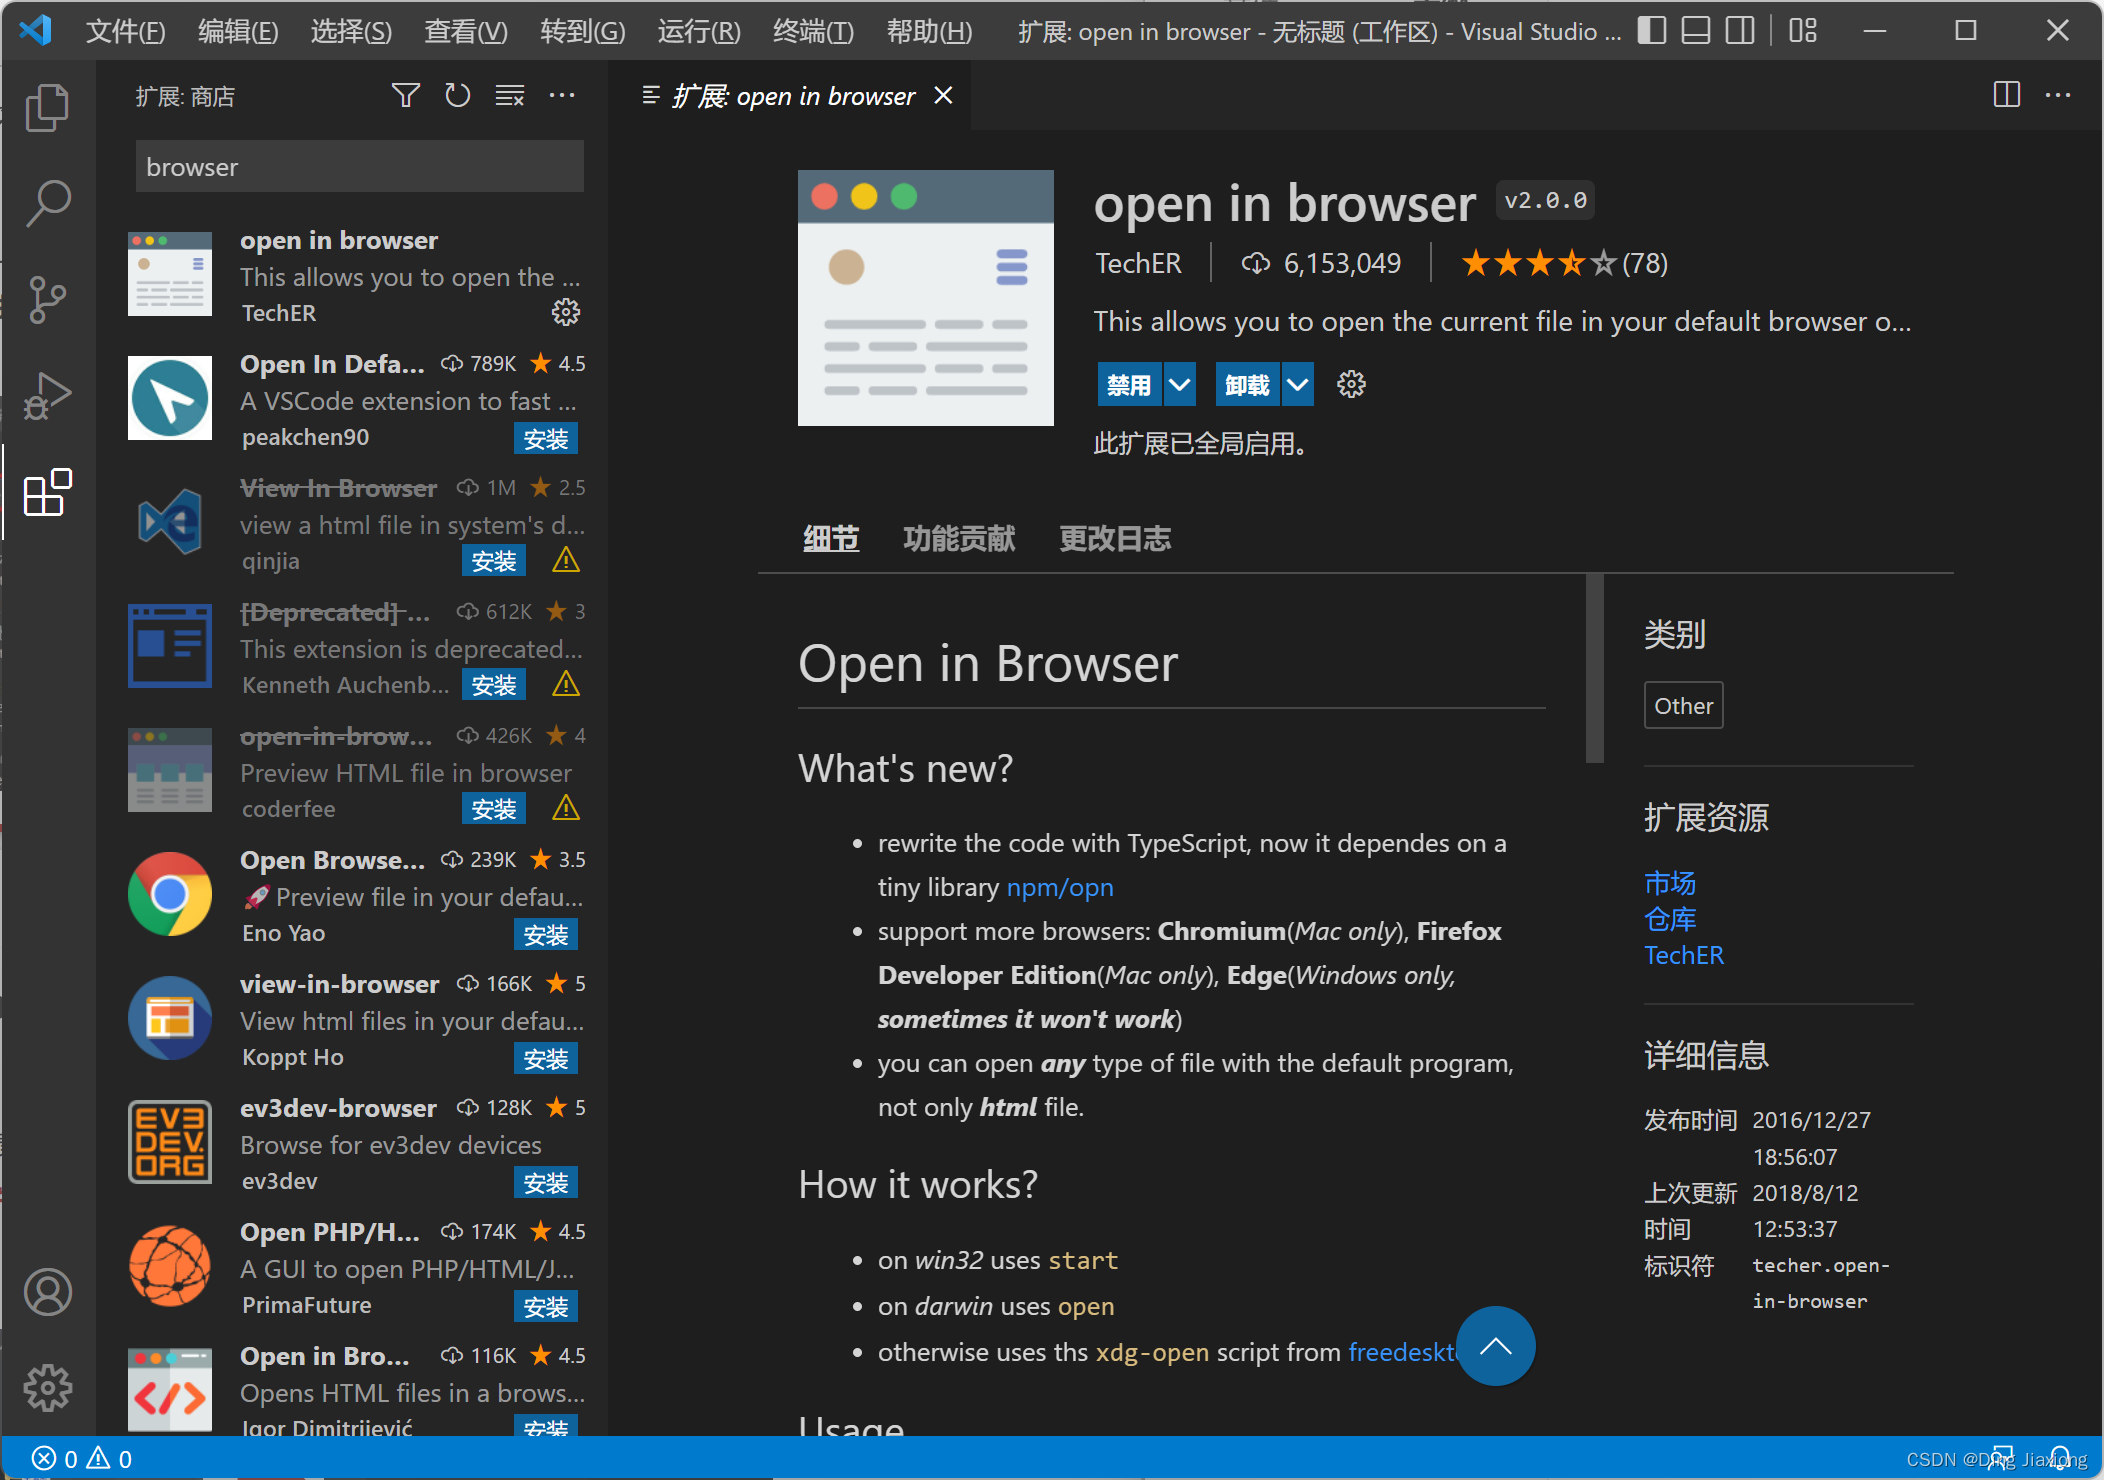Open the 查看(V) menu
The height and width of the screenshot is (1480, 2104).
(x=466, y=31)
